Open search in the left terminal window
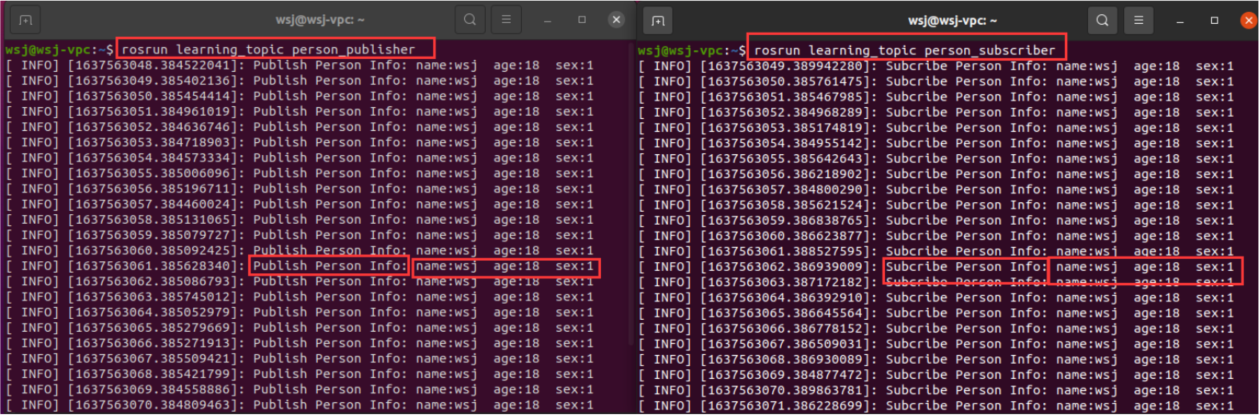This screenshot has width=1259, height=417. [x=470, y=19]
